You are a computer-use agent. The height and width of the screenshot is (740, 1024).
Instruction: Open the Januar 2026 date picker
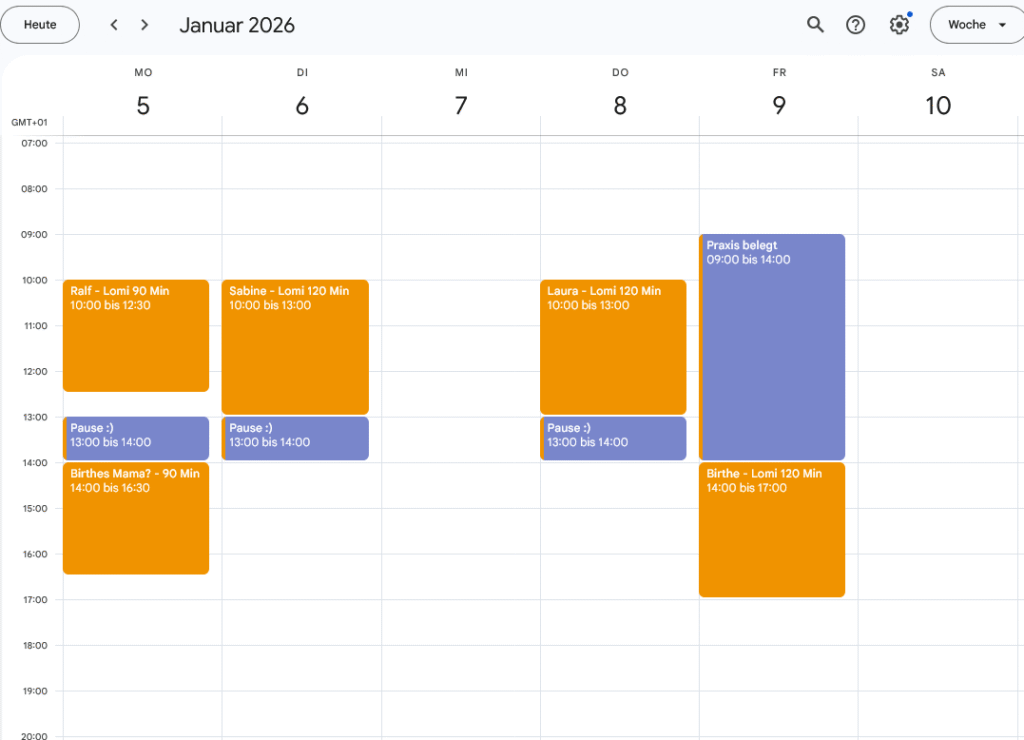point(237,25)
